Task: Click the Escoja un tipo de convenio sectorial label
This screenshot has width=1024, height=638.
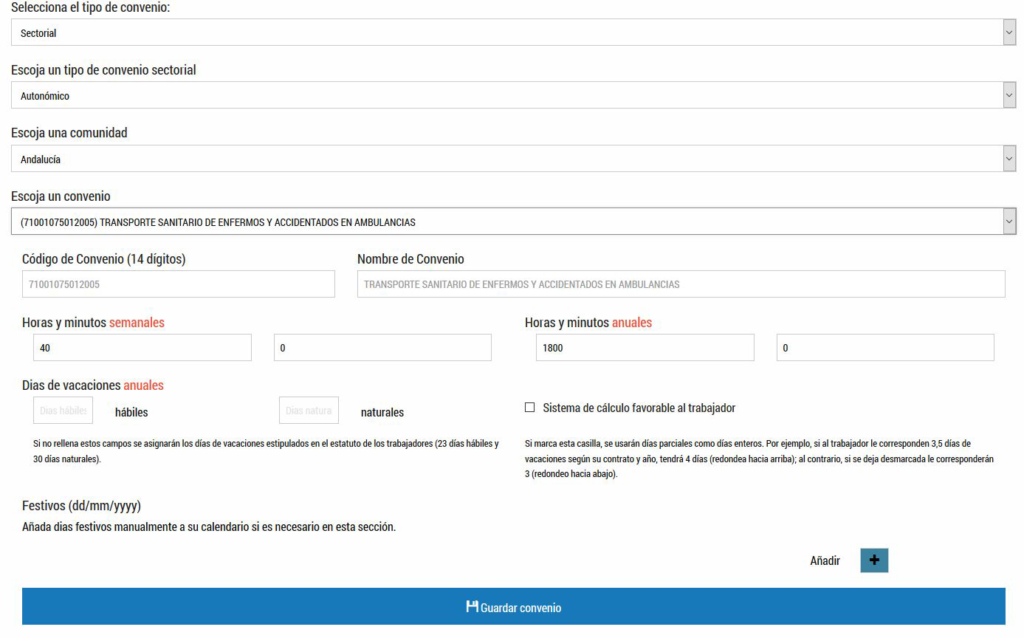Action: point(103,70)
